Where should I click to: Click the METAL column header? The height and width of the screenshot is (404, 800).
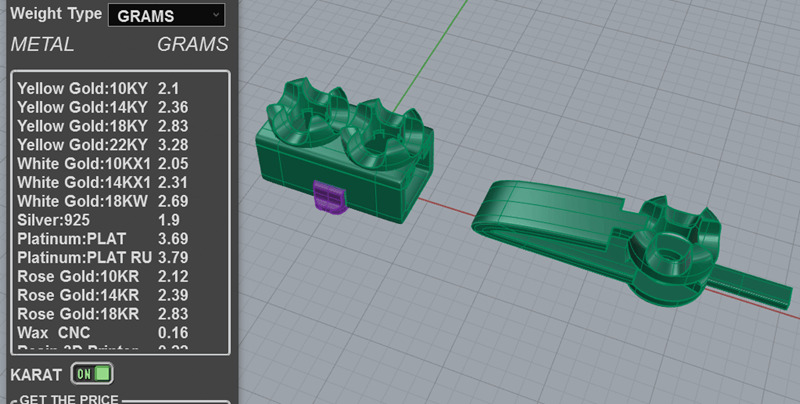click(x=42, y=44)
